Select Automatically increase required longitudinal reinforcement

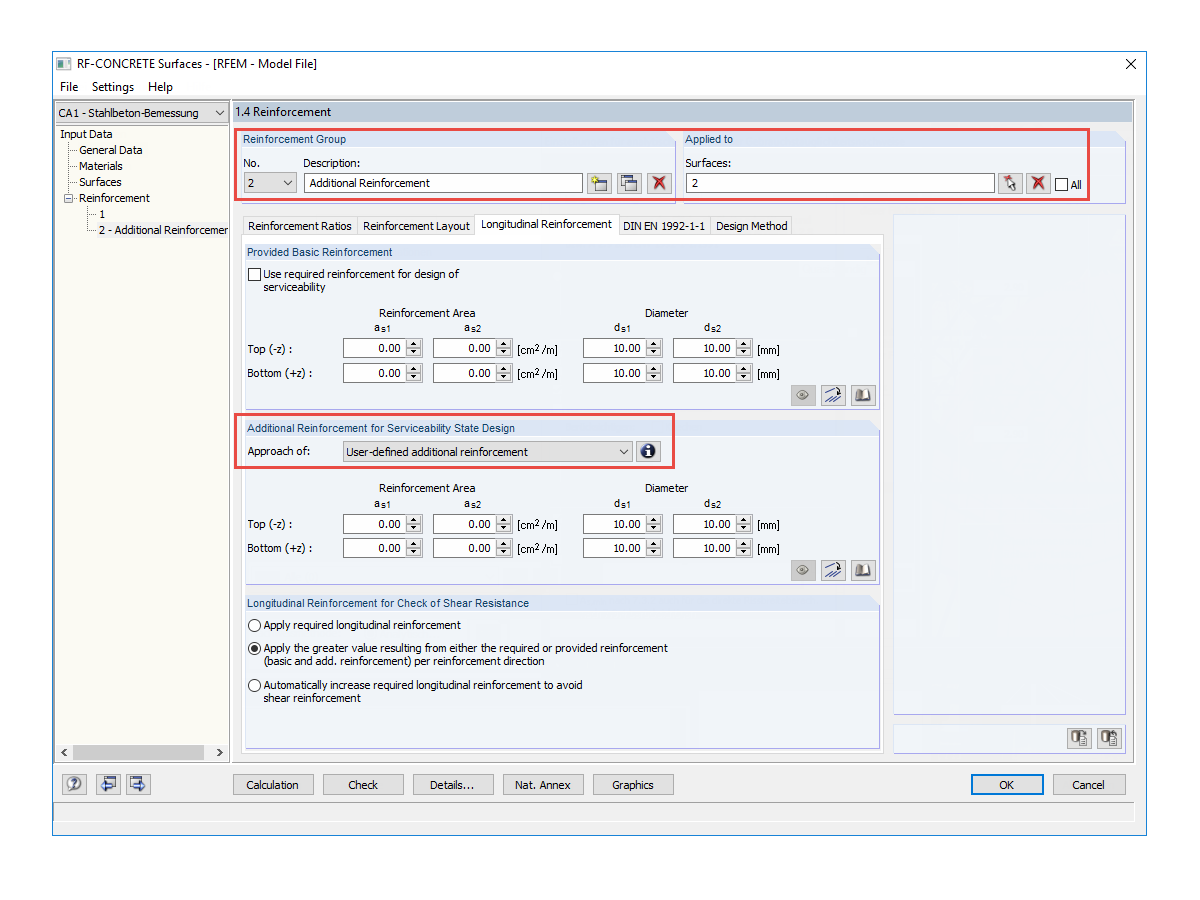254,686
